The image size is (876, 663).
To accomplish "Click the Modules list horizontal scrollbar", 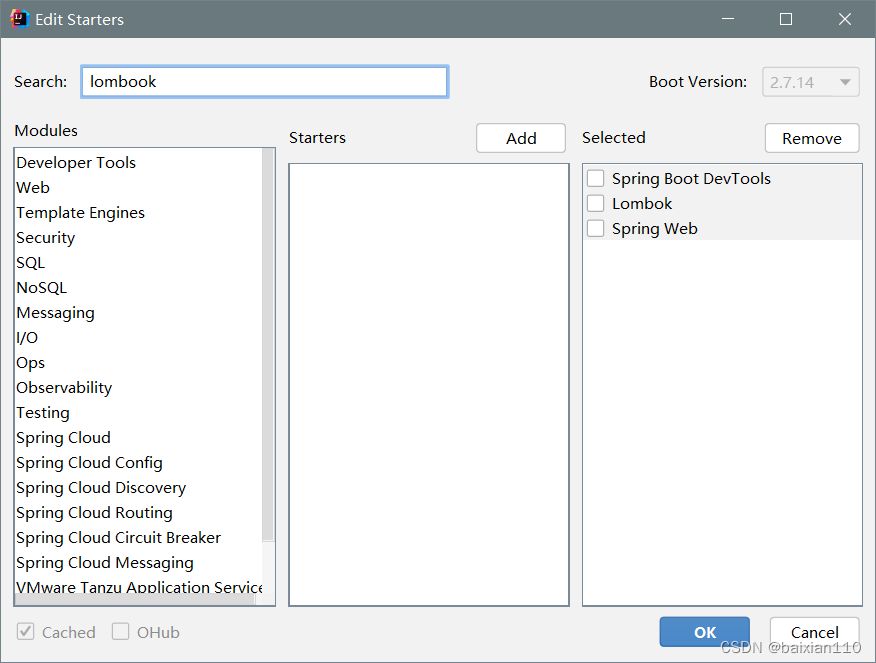I will tap(135, 599).
